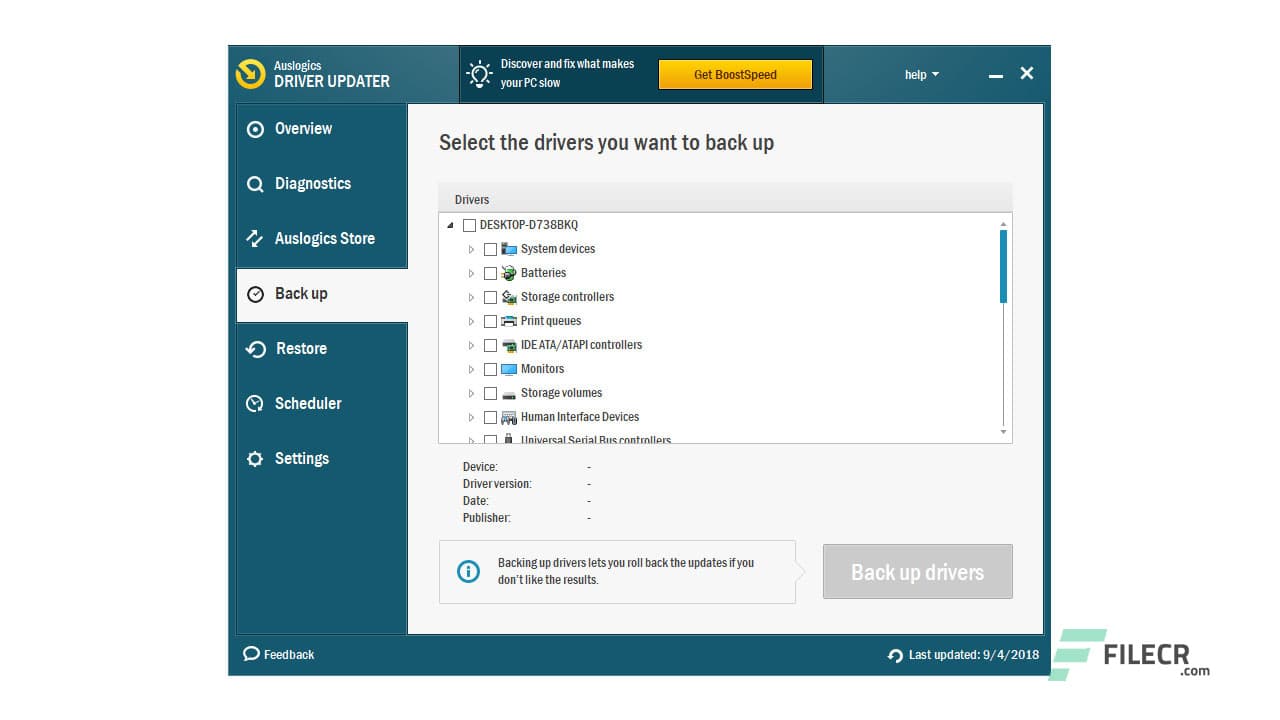Check the DESKTOP-D738BKQ checkbox
The image size is (1280, 720).
[x=470, y=225]
